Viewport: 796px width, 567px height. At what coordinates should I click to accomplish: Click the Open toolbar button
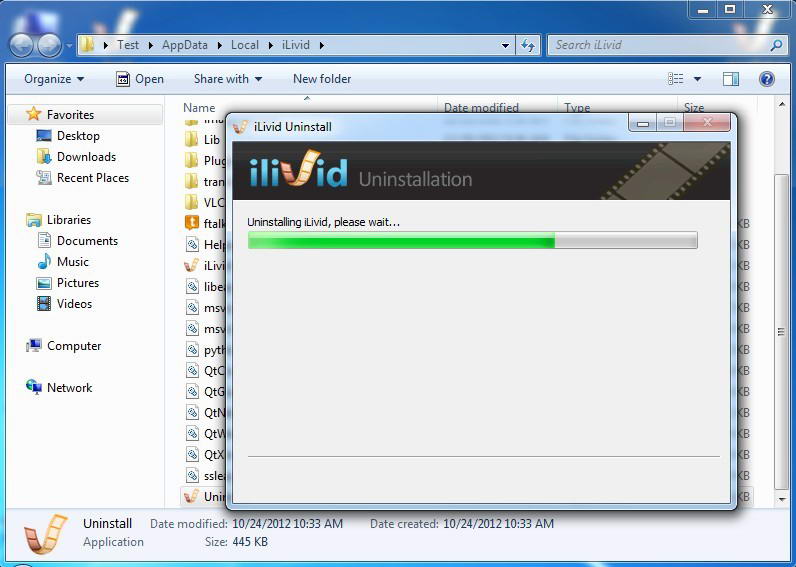140,79
